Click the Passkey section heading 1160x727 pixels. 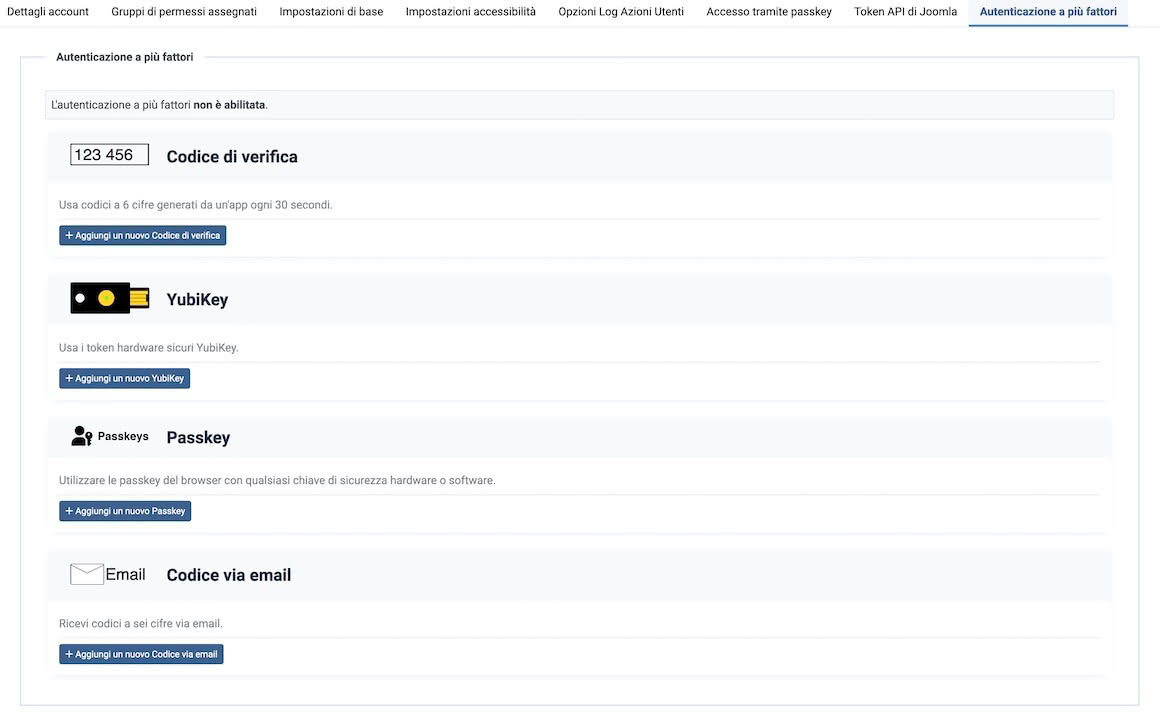pos(198,438)
